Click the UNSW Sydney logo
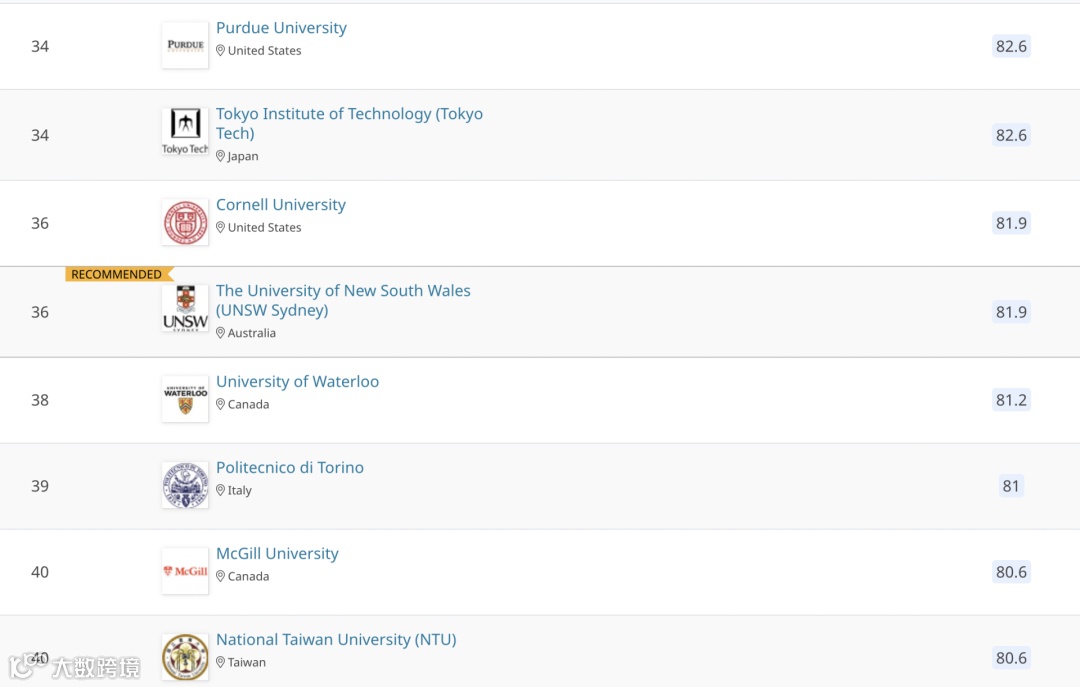 point(185,309)
